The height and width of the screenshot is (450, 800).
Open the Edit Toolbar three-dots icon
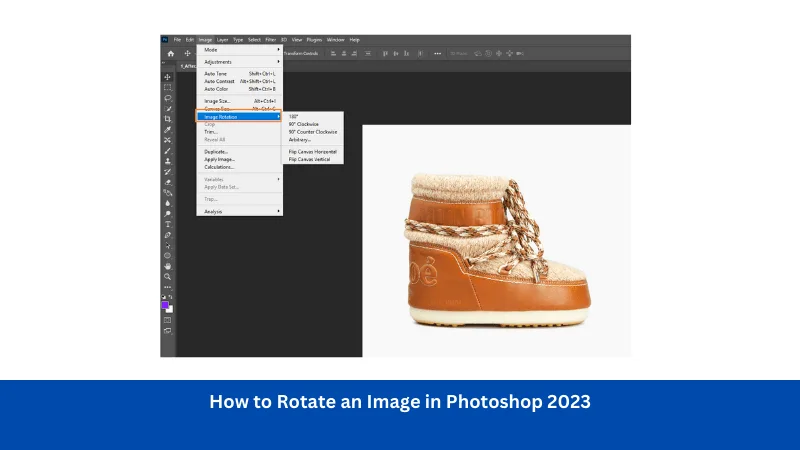tap(167, 287)
